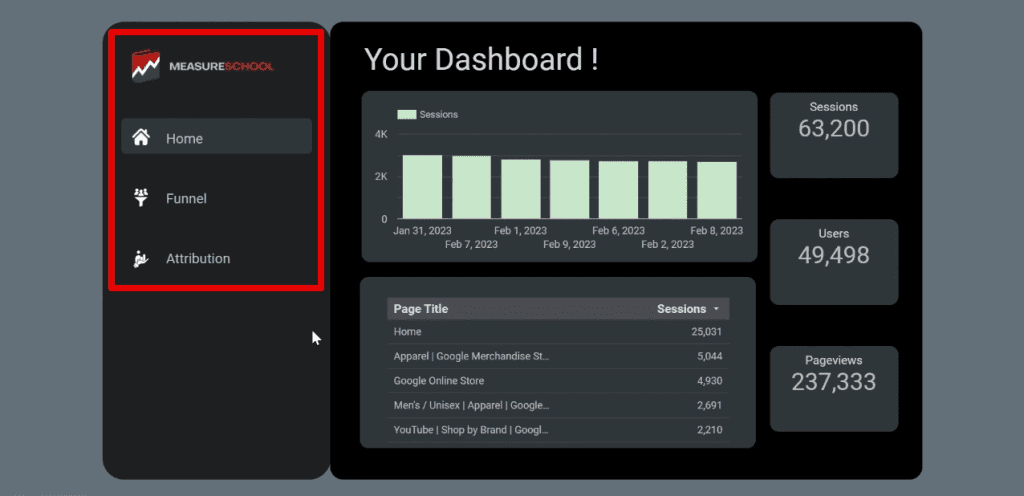Click the 25,031 sessions value

[x=707, y=332]
